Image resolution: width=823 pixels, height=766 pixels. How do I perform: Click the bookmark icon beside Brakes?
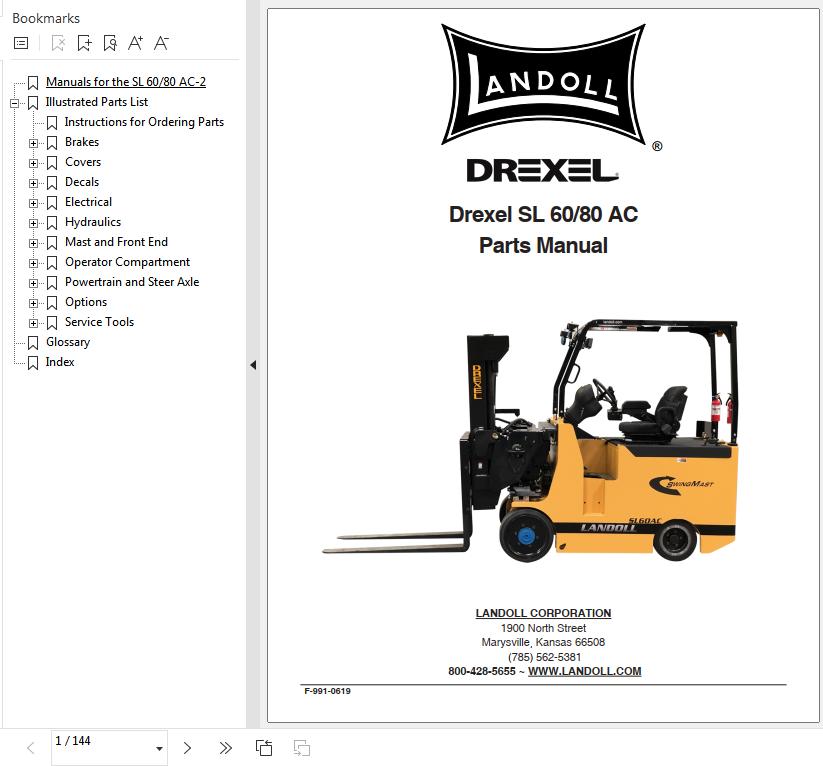coord(52,143)
